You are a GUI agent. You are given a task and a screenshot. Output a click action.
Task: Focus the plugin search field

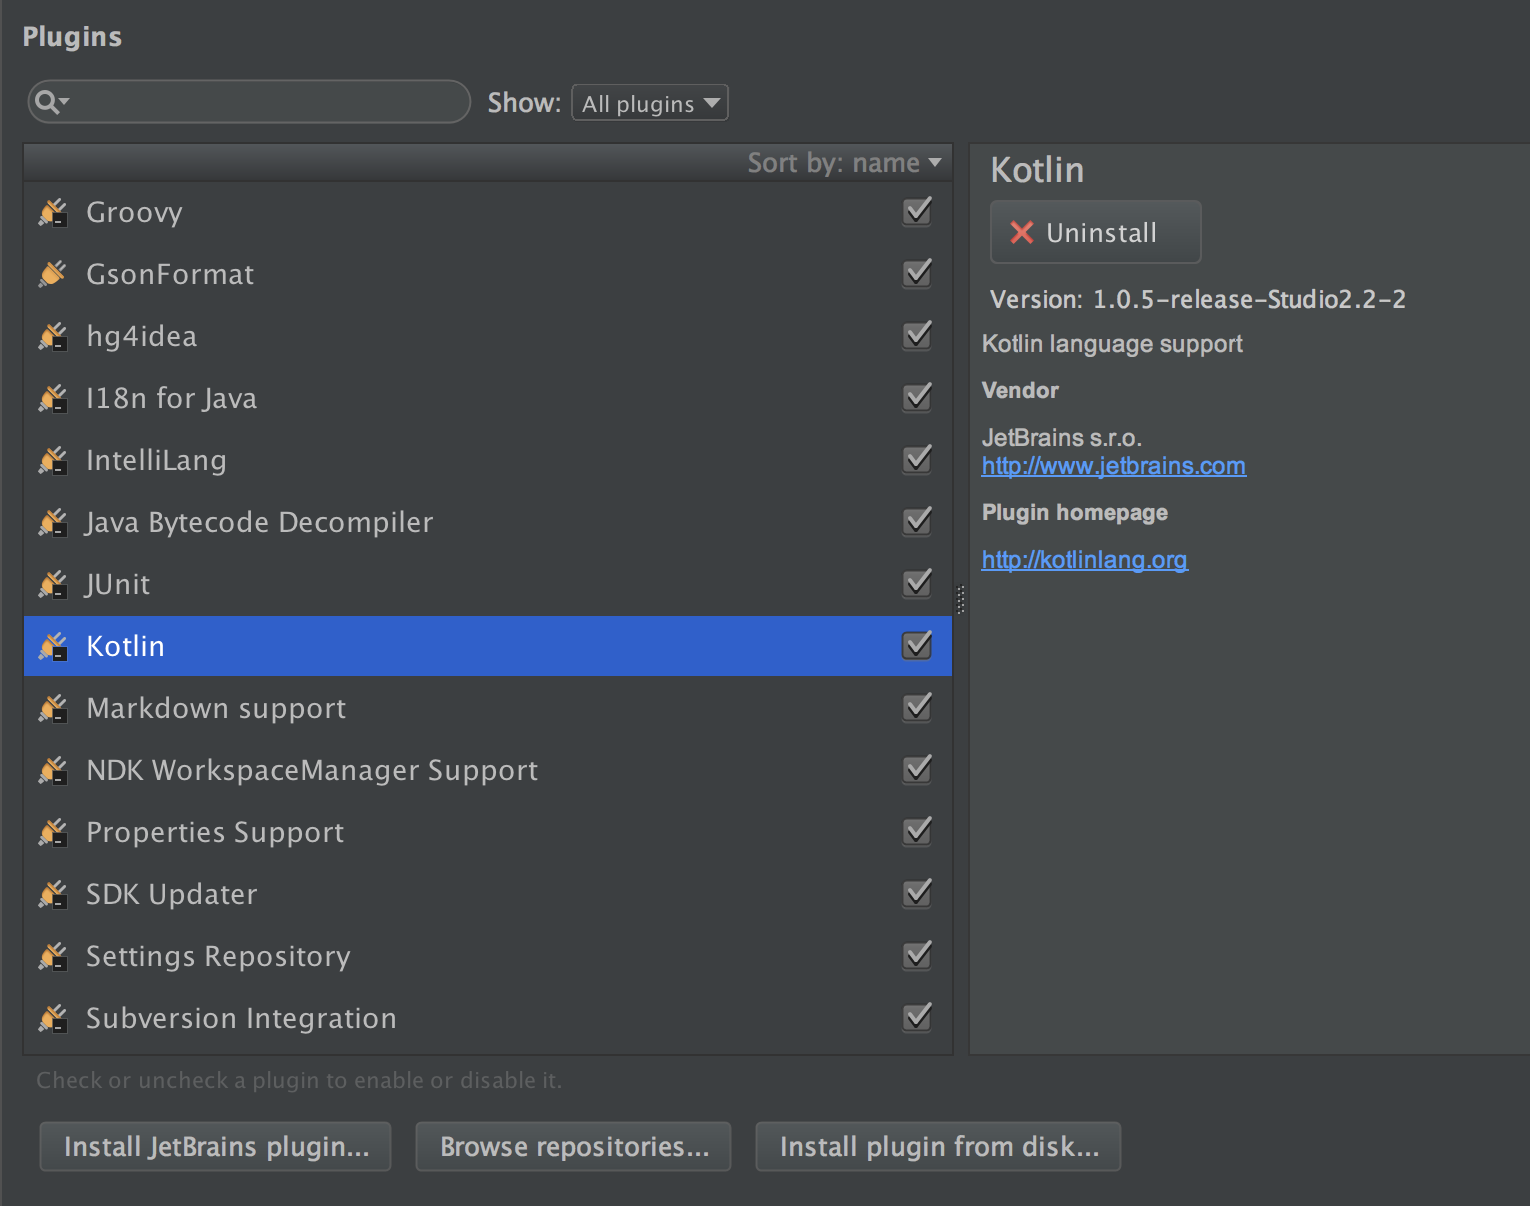point(249,102)
